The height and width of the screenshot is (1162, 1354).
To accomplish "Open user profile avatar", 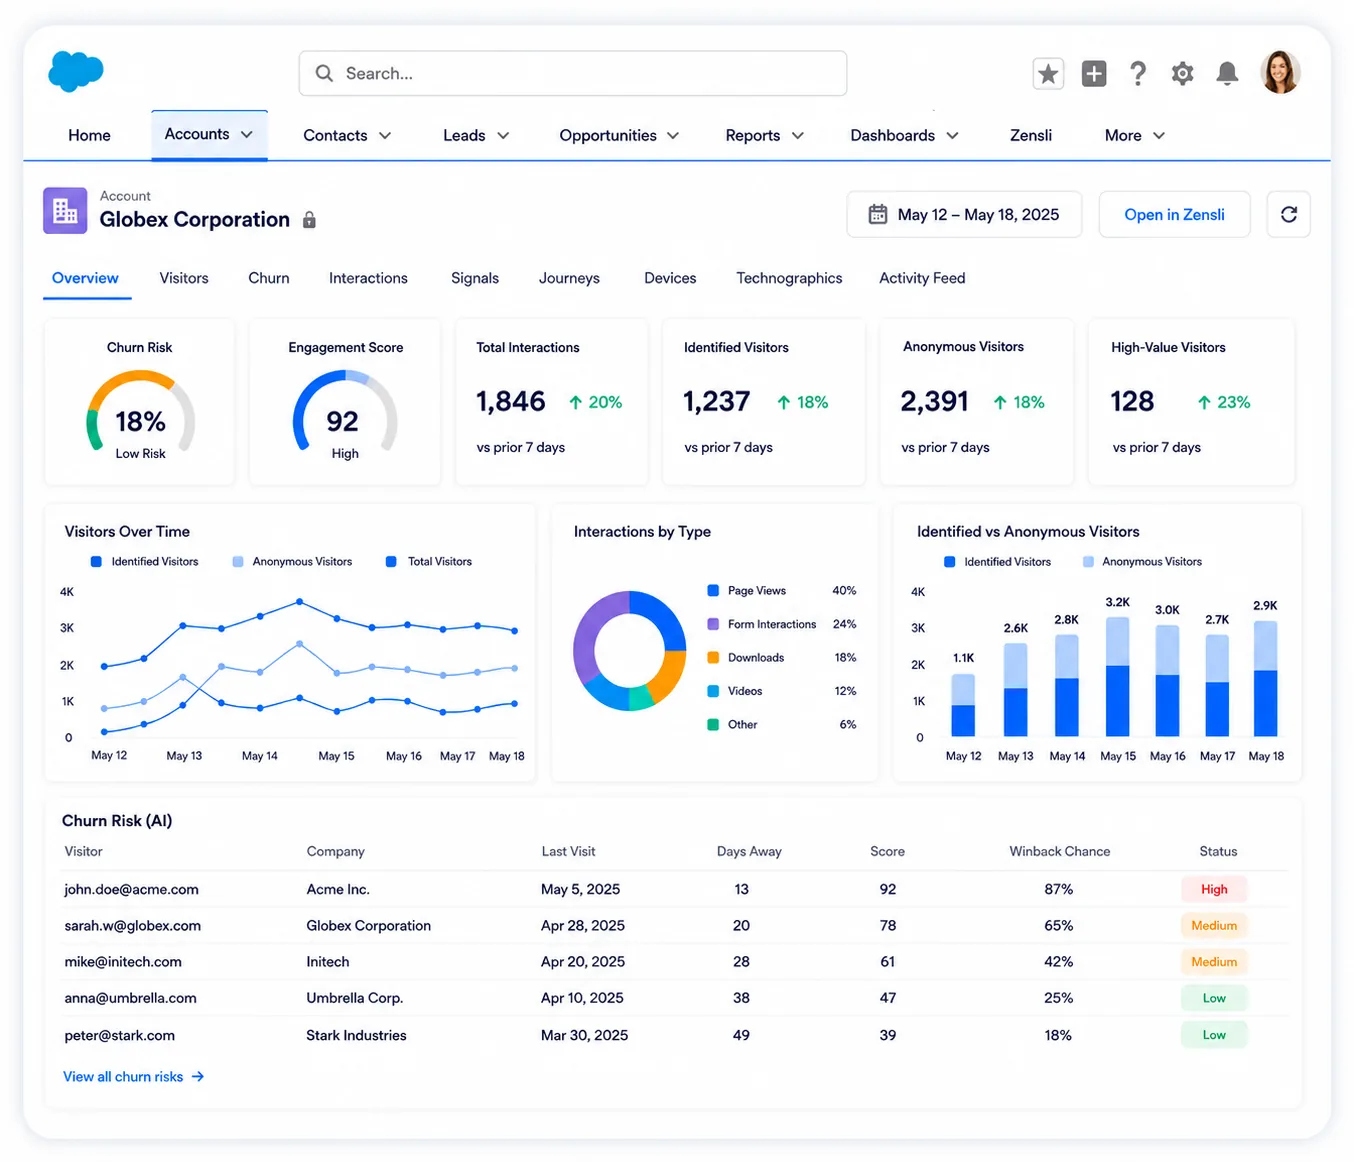I will [1280, 72].
